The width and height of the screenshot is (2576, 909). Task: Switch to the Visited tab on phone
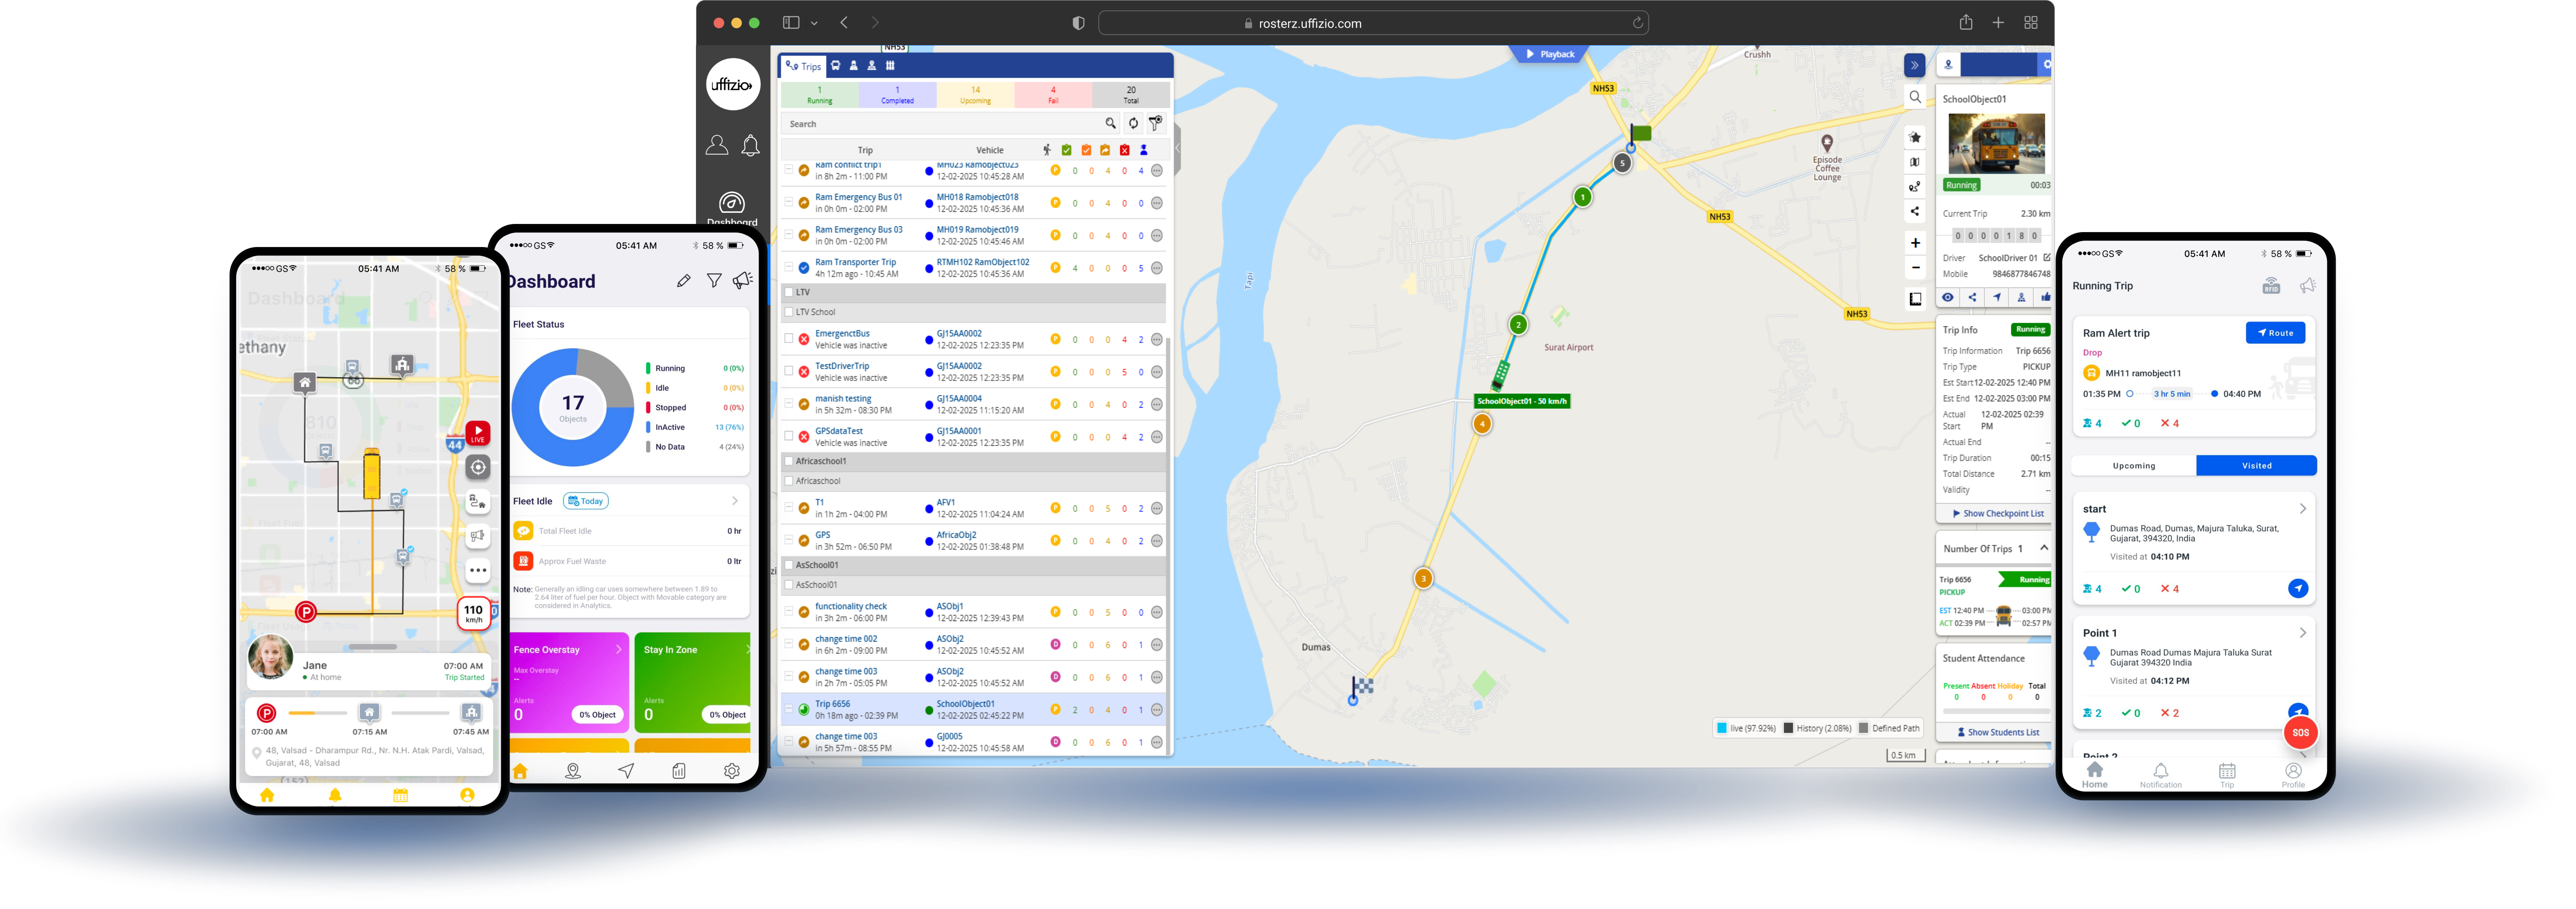point(2256,466)
